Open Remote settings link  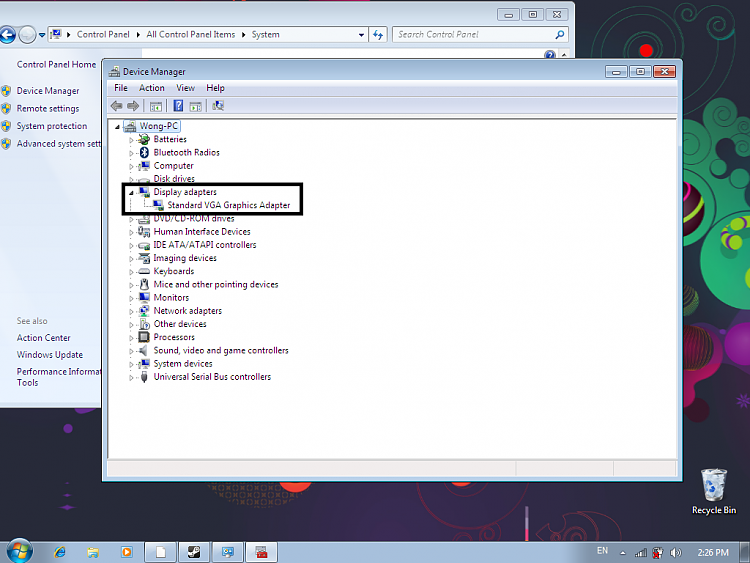pyautogui.click(x=48, y=109)
